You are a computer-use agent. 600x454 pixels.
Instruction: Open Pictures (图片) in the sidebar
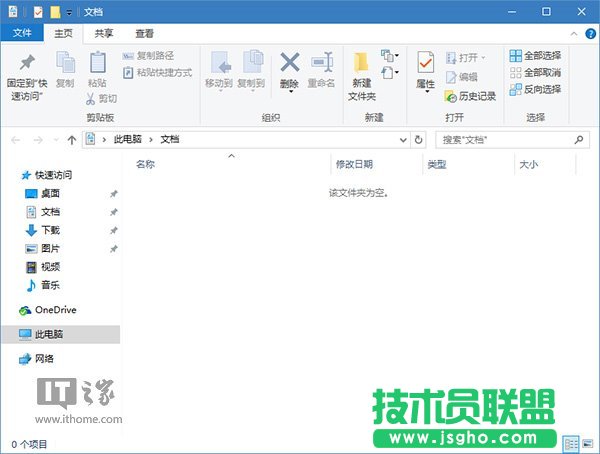pyautogui.click(x=43, y=249)
